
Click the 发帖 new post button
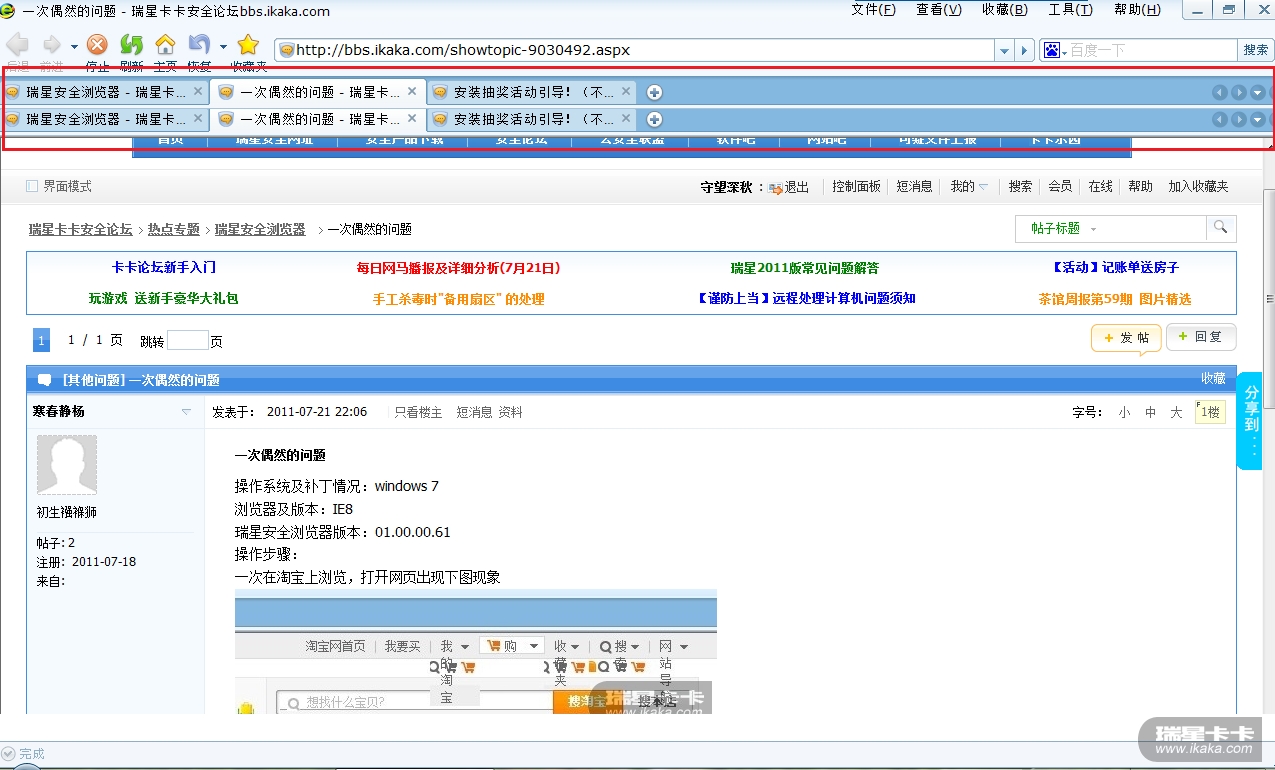[x=1126, y=338]
